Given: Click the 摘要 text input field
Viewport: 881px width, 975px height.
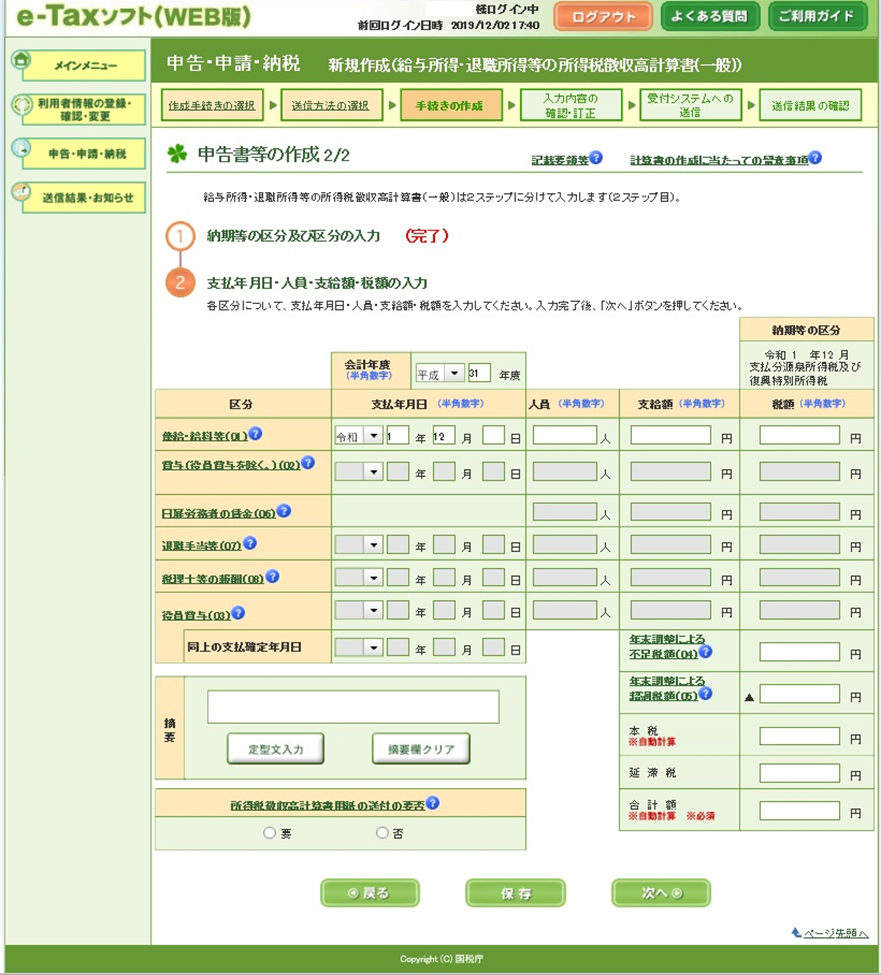Looking at the screenshot, I should [x=353, y=706].
